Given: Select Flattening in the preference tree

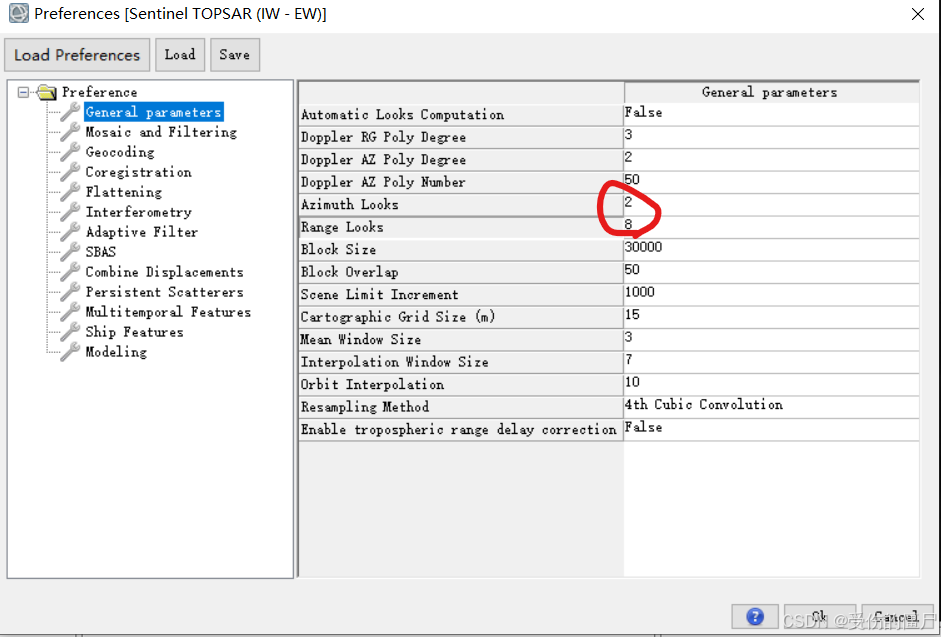Looking at the screenshot, I should (x=123, y=192).
